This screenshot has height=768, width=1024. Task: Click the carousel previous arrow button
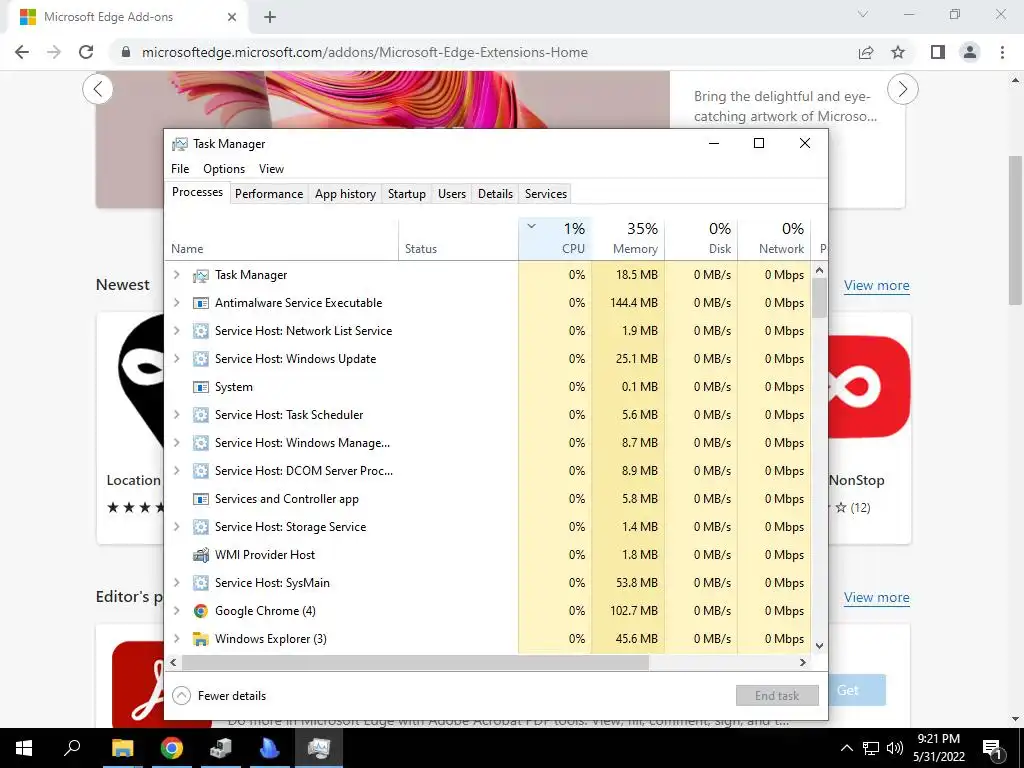coord(98,89)
